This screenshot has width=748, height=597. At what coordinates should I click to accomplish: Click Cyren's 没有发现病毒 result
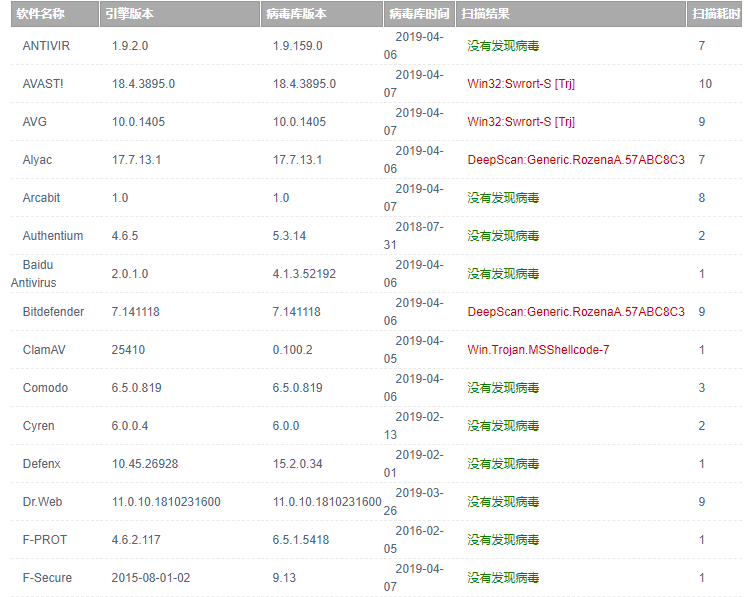(x=503, y=426)
